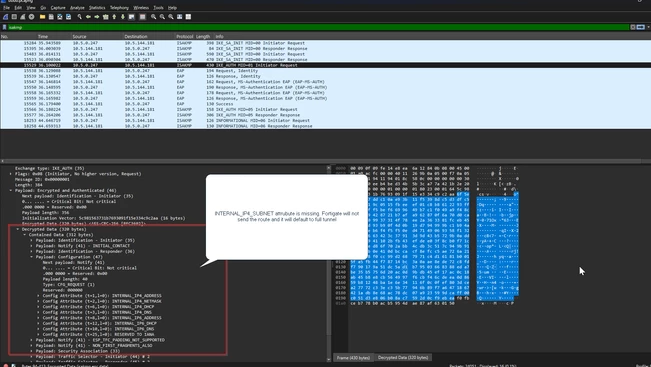
Task: Expand Config Attribute INTERNAL_IP4_DNS
Action: 39,312
